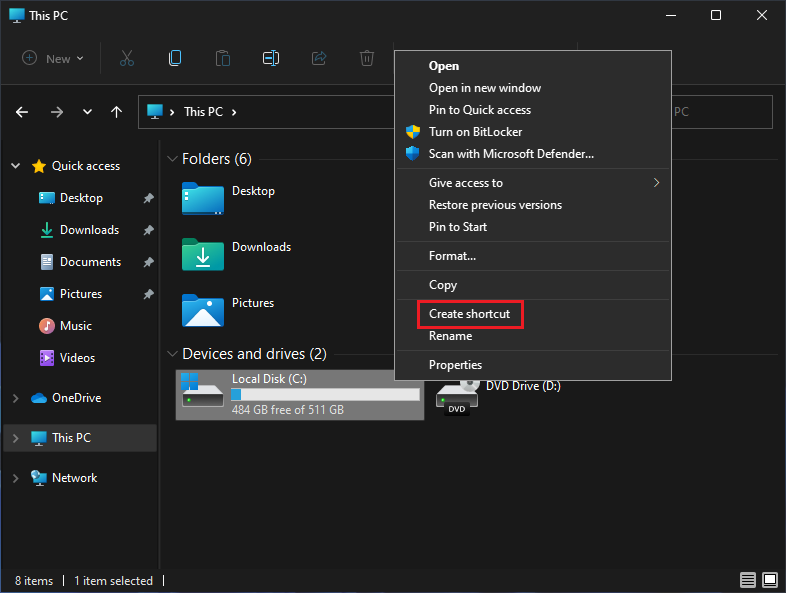Viewport: 786px width, 593px height.
Task: Click the Local Disk (C:) storage usage bar
Action: 325,394
